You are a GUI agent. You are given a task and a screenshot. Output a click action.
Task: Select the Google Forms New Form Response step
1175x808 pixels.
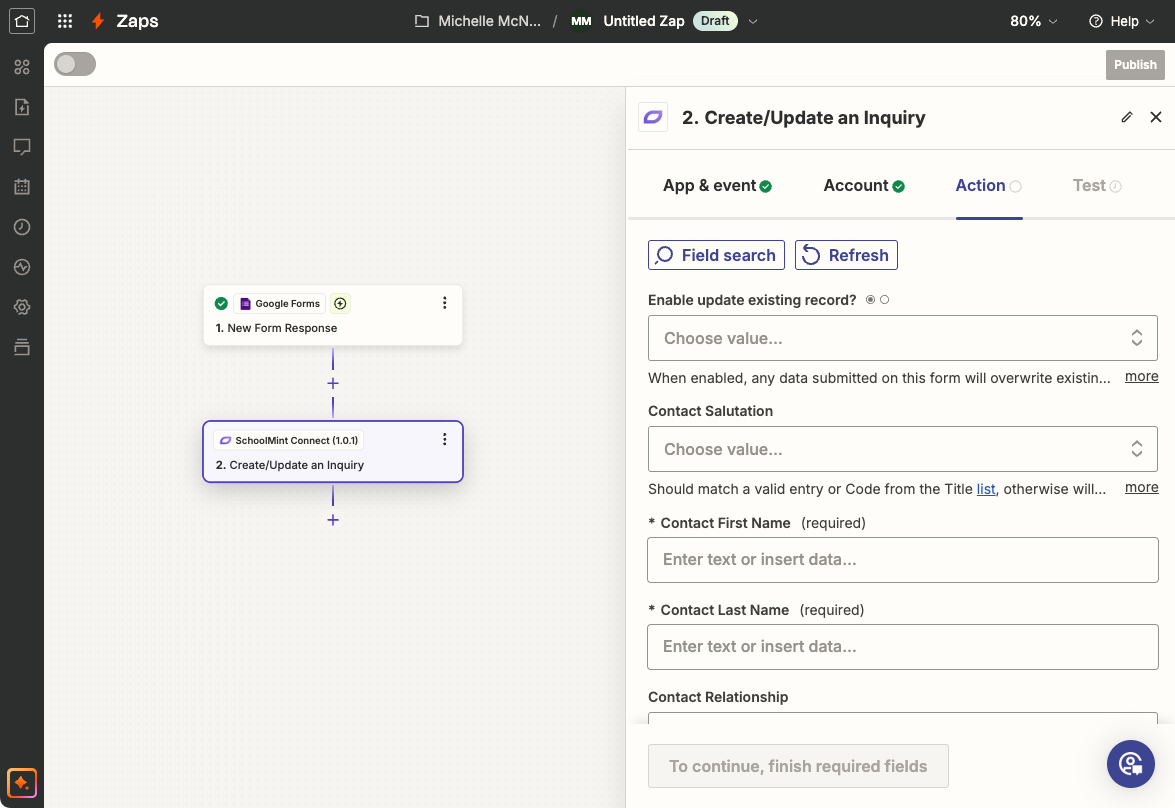[x=333, y=315]
